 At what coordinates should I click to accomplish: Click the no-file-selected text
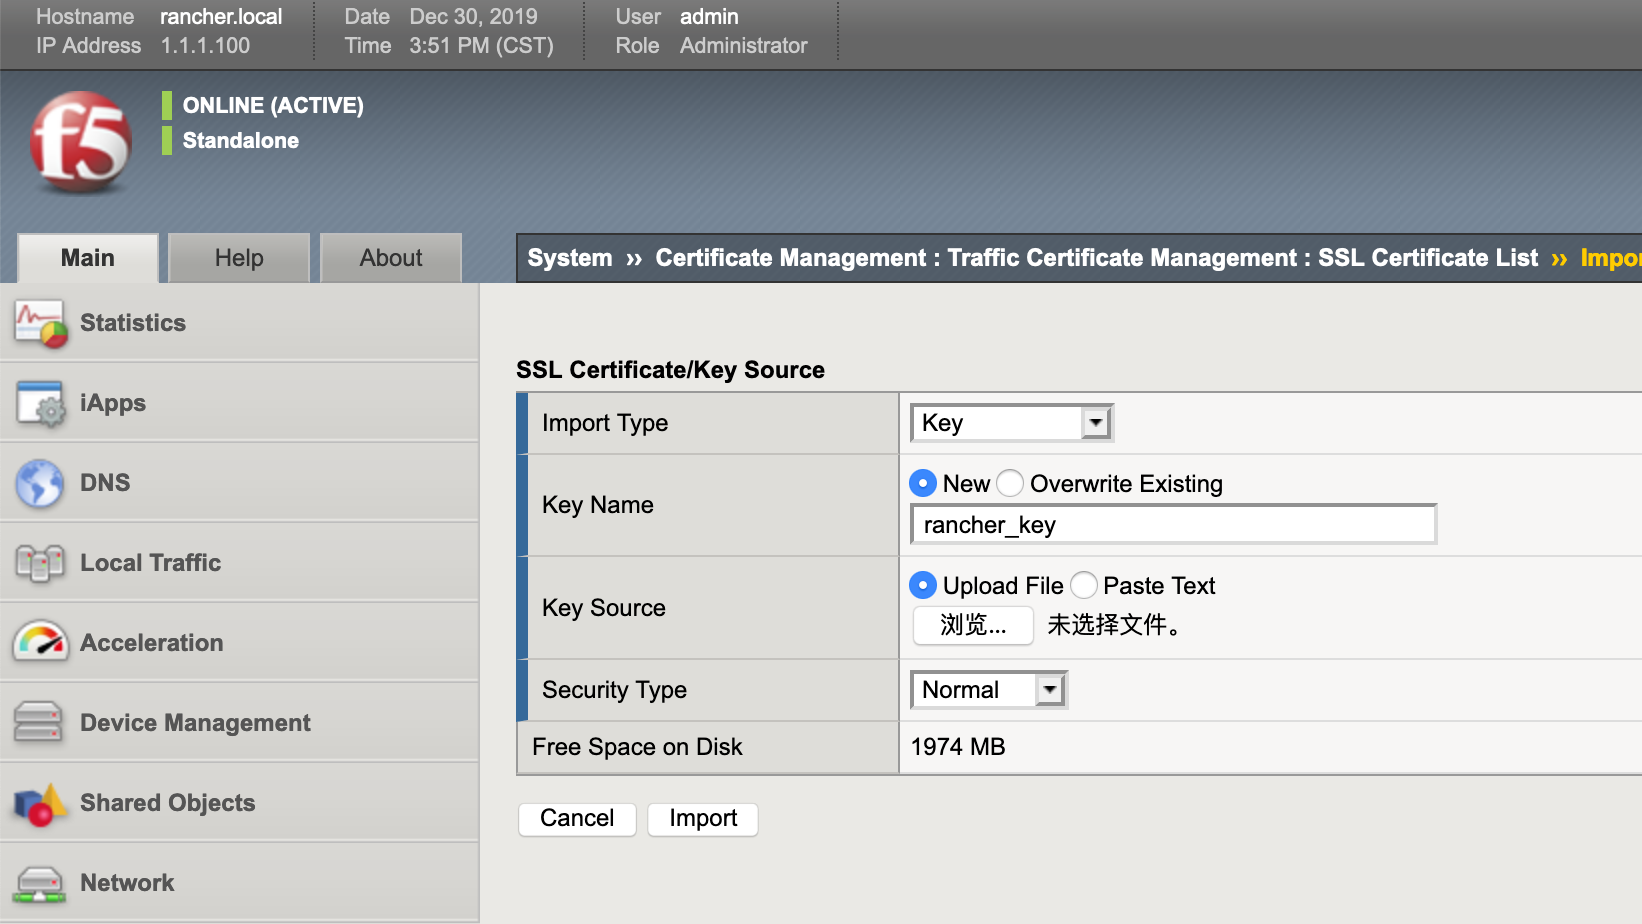1114,625
